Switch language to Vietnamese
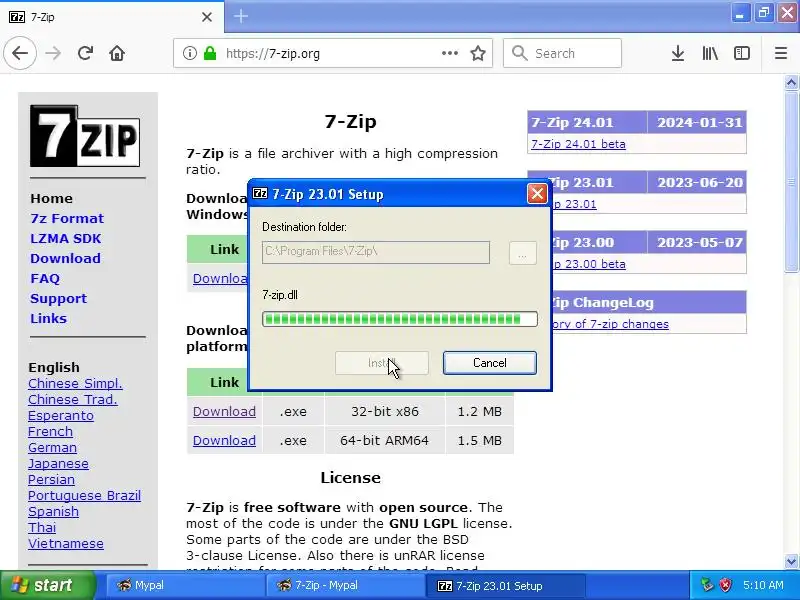This screenshot has width=800, height=600. point(65,543)
